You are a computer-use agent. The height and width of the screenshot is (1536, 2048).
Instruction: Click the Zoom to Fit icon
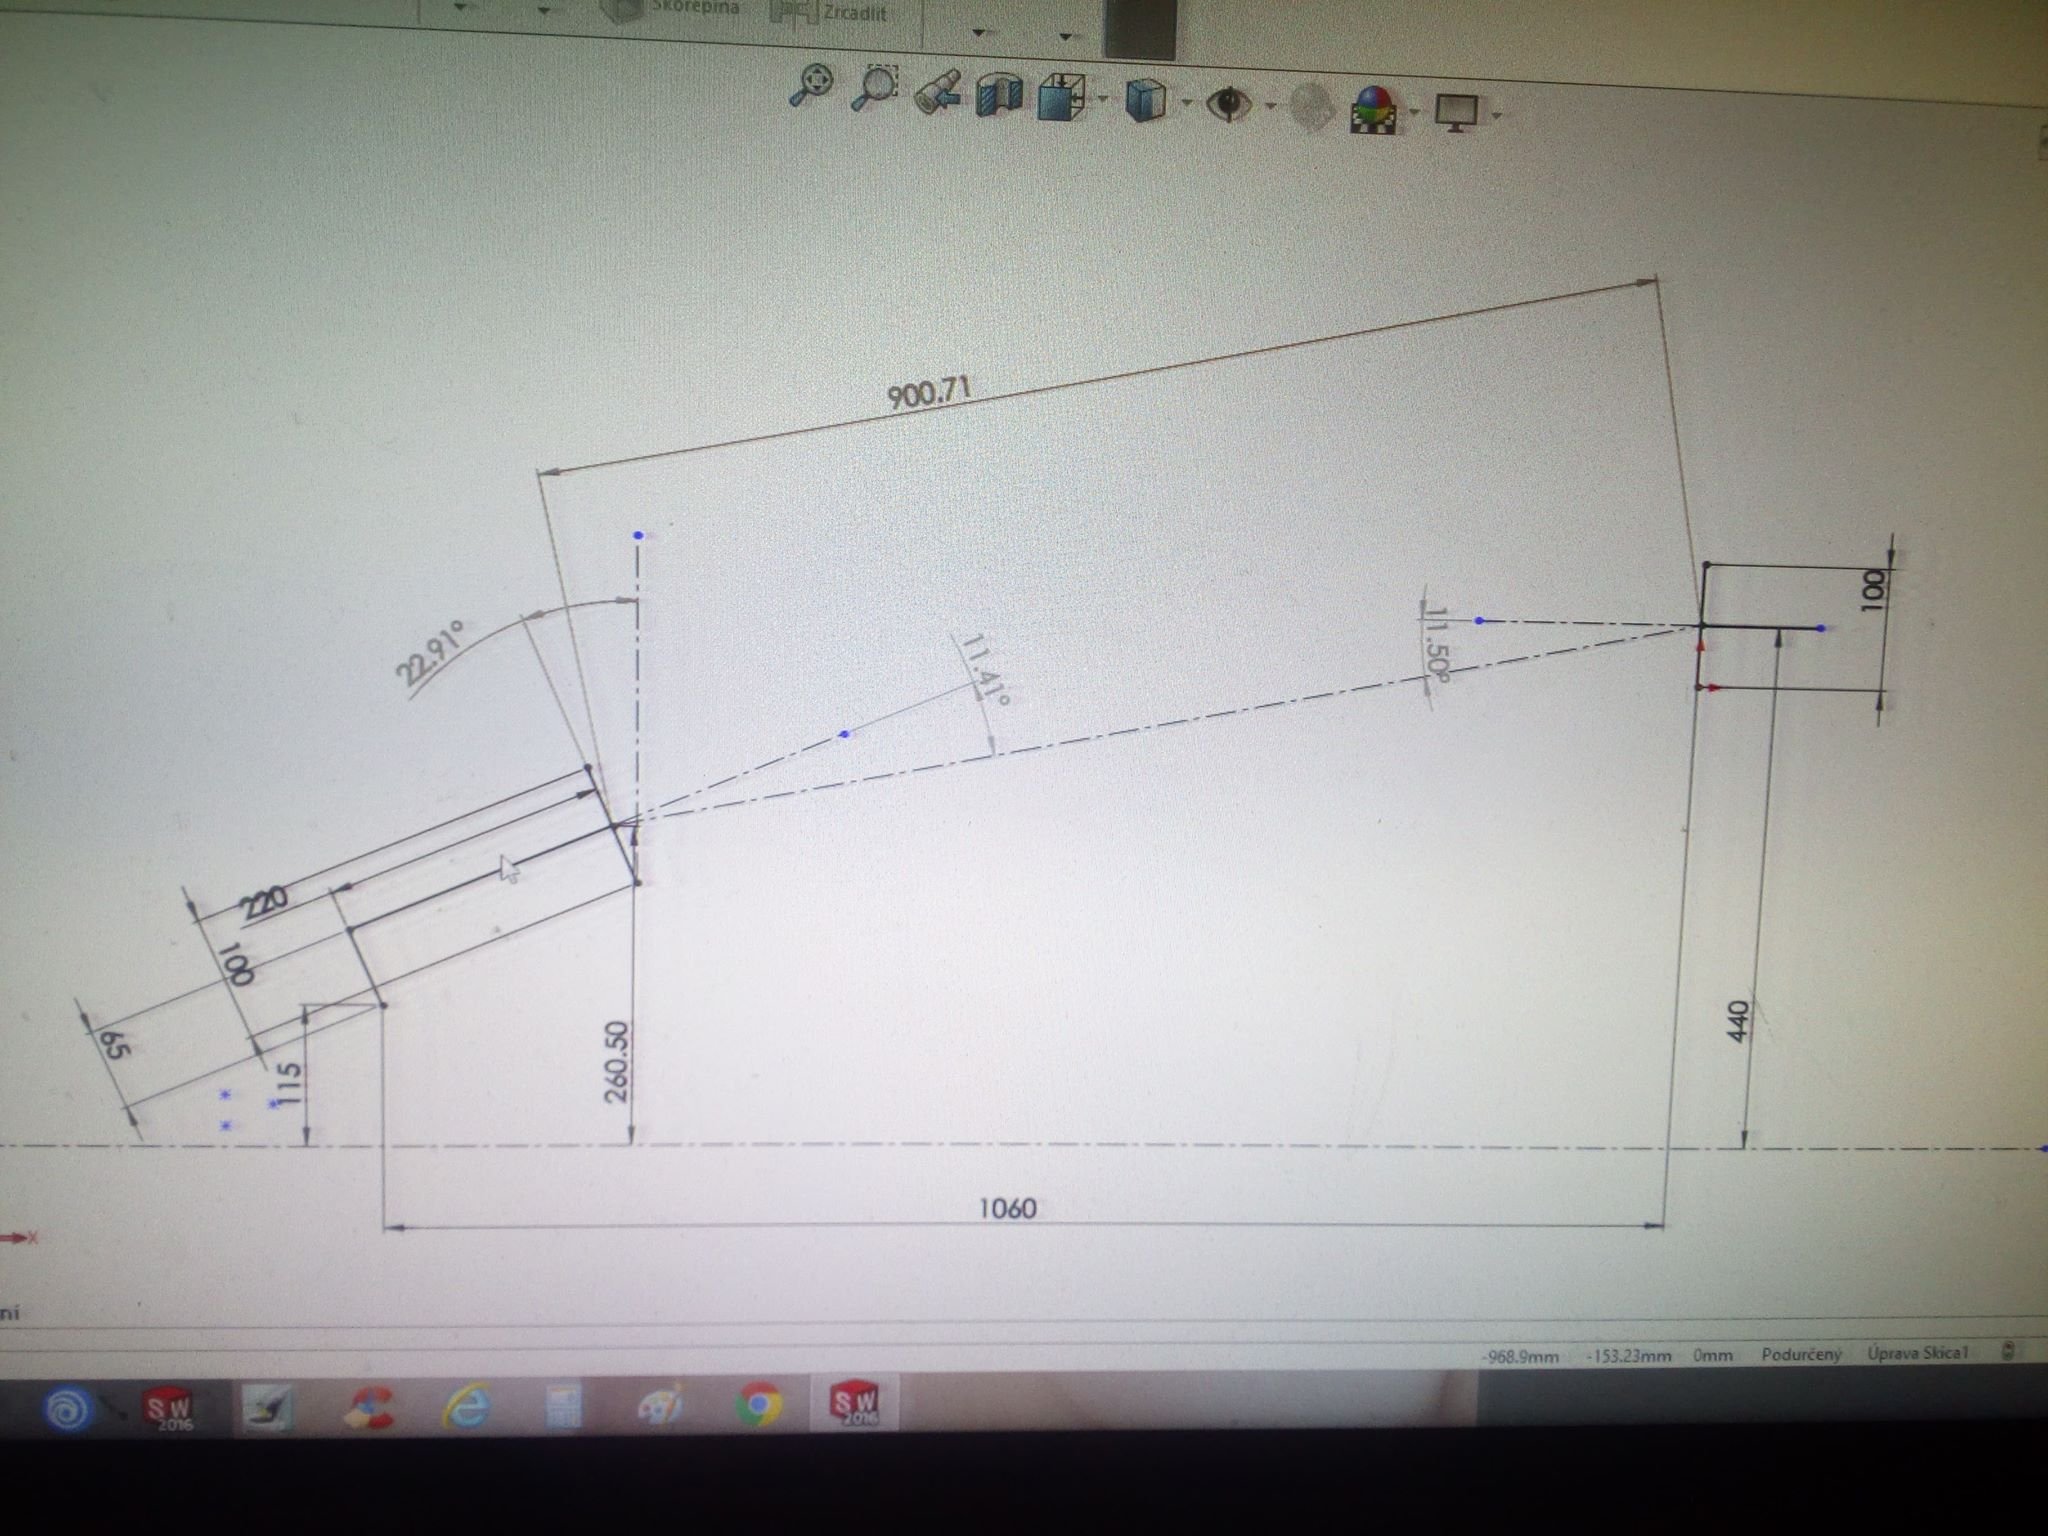pyautogui.click(x=811, y=85)
